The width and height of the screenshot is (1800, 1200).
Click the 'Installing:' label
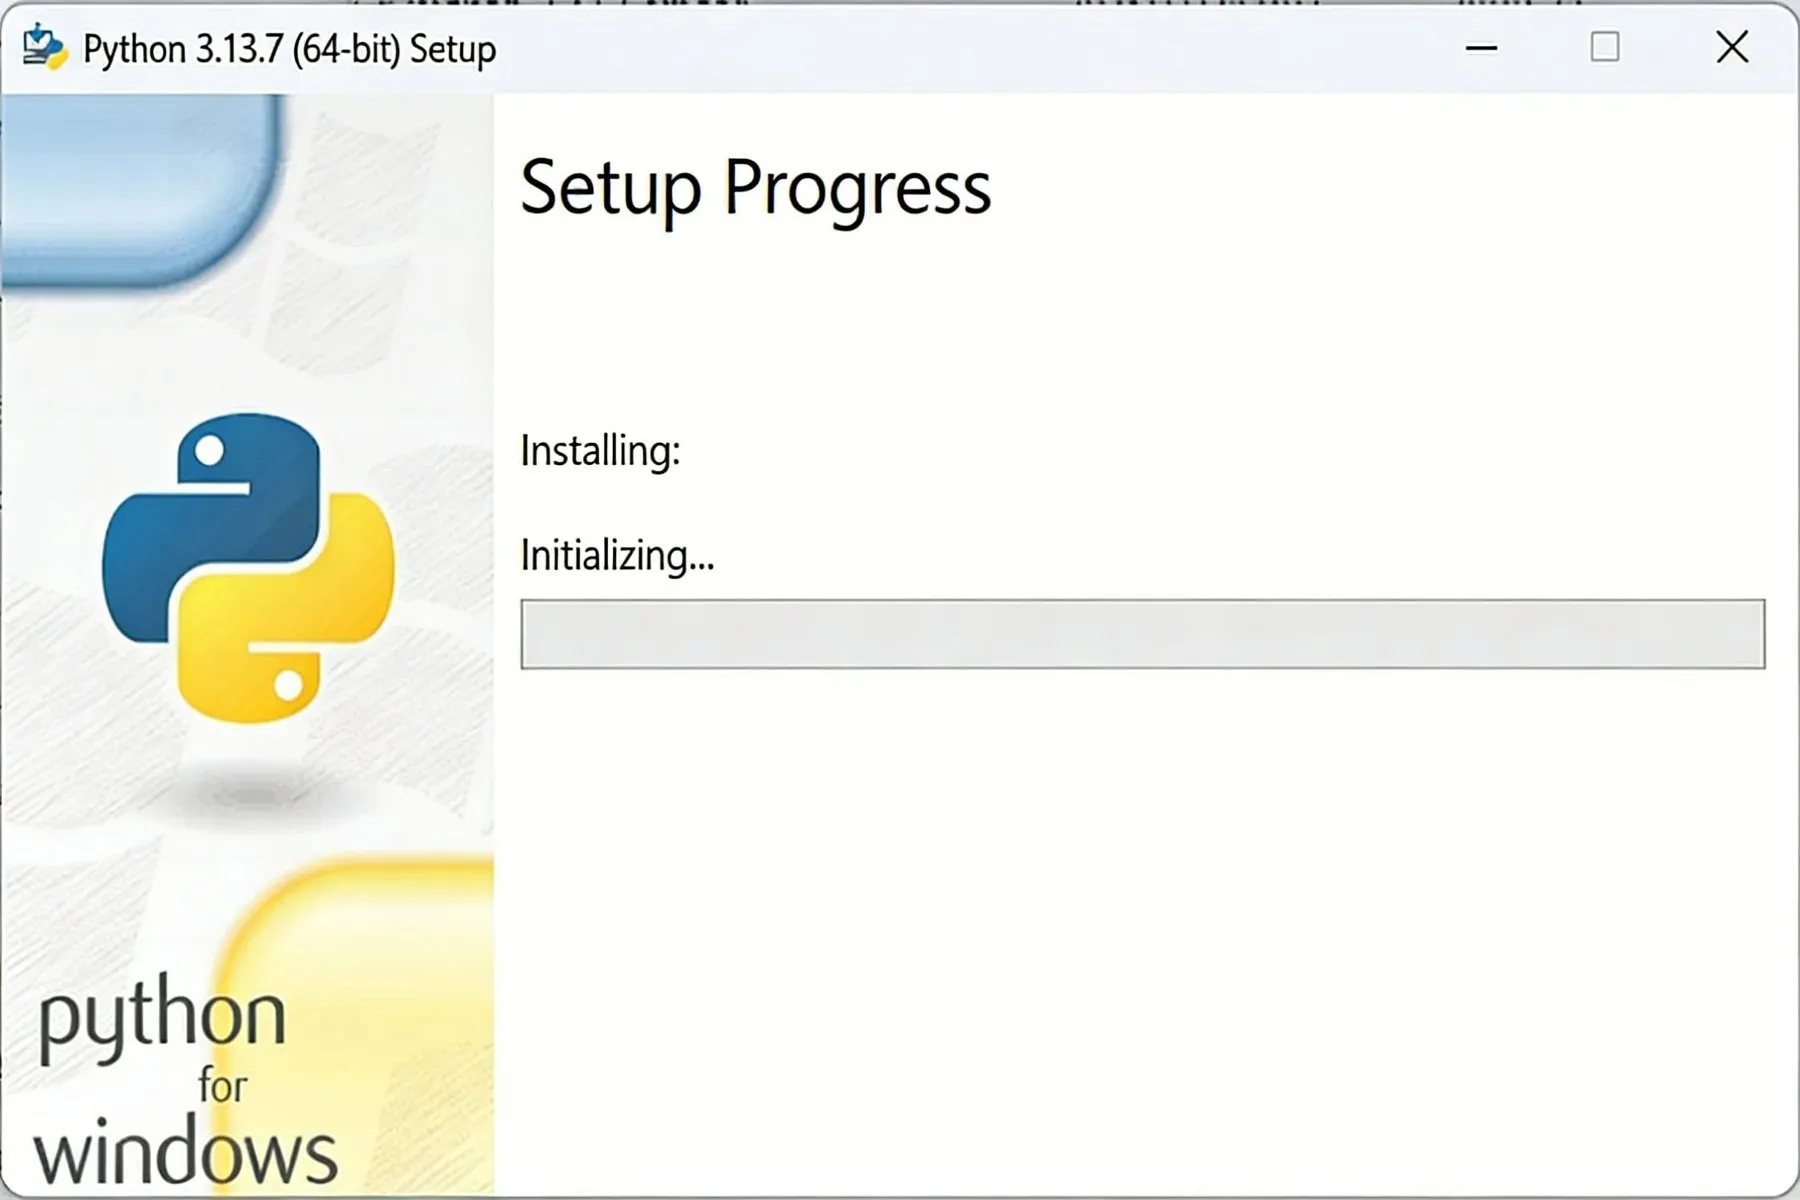pos(600,451)
